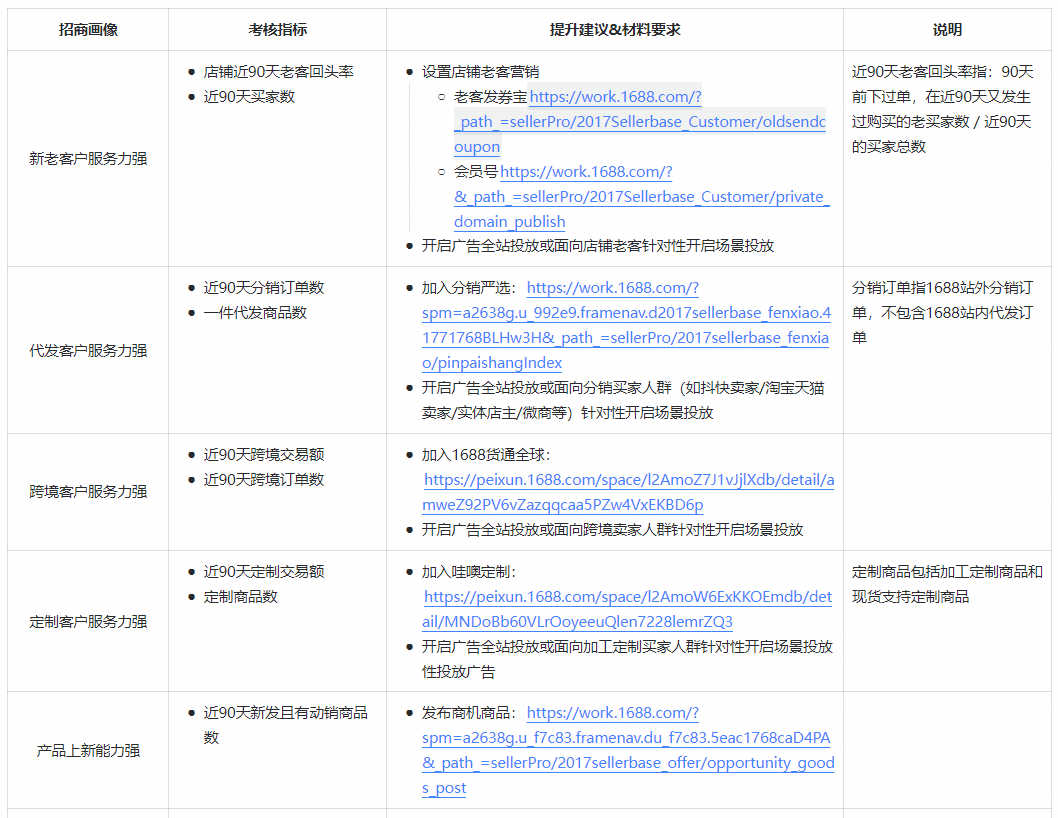The width and height of the screenshot is (1058, 818).
Task: Select the 产品上新能力强 row label
Action: 88,751
